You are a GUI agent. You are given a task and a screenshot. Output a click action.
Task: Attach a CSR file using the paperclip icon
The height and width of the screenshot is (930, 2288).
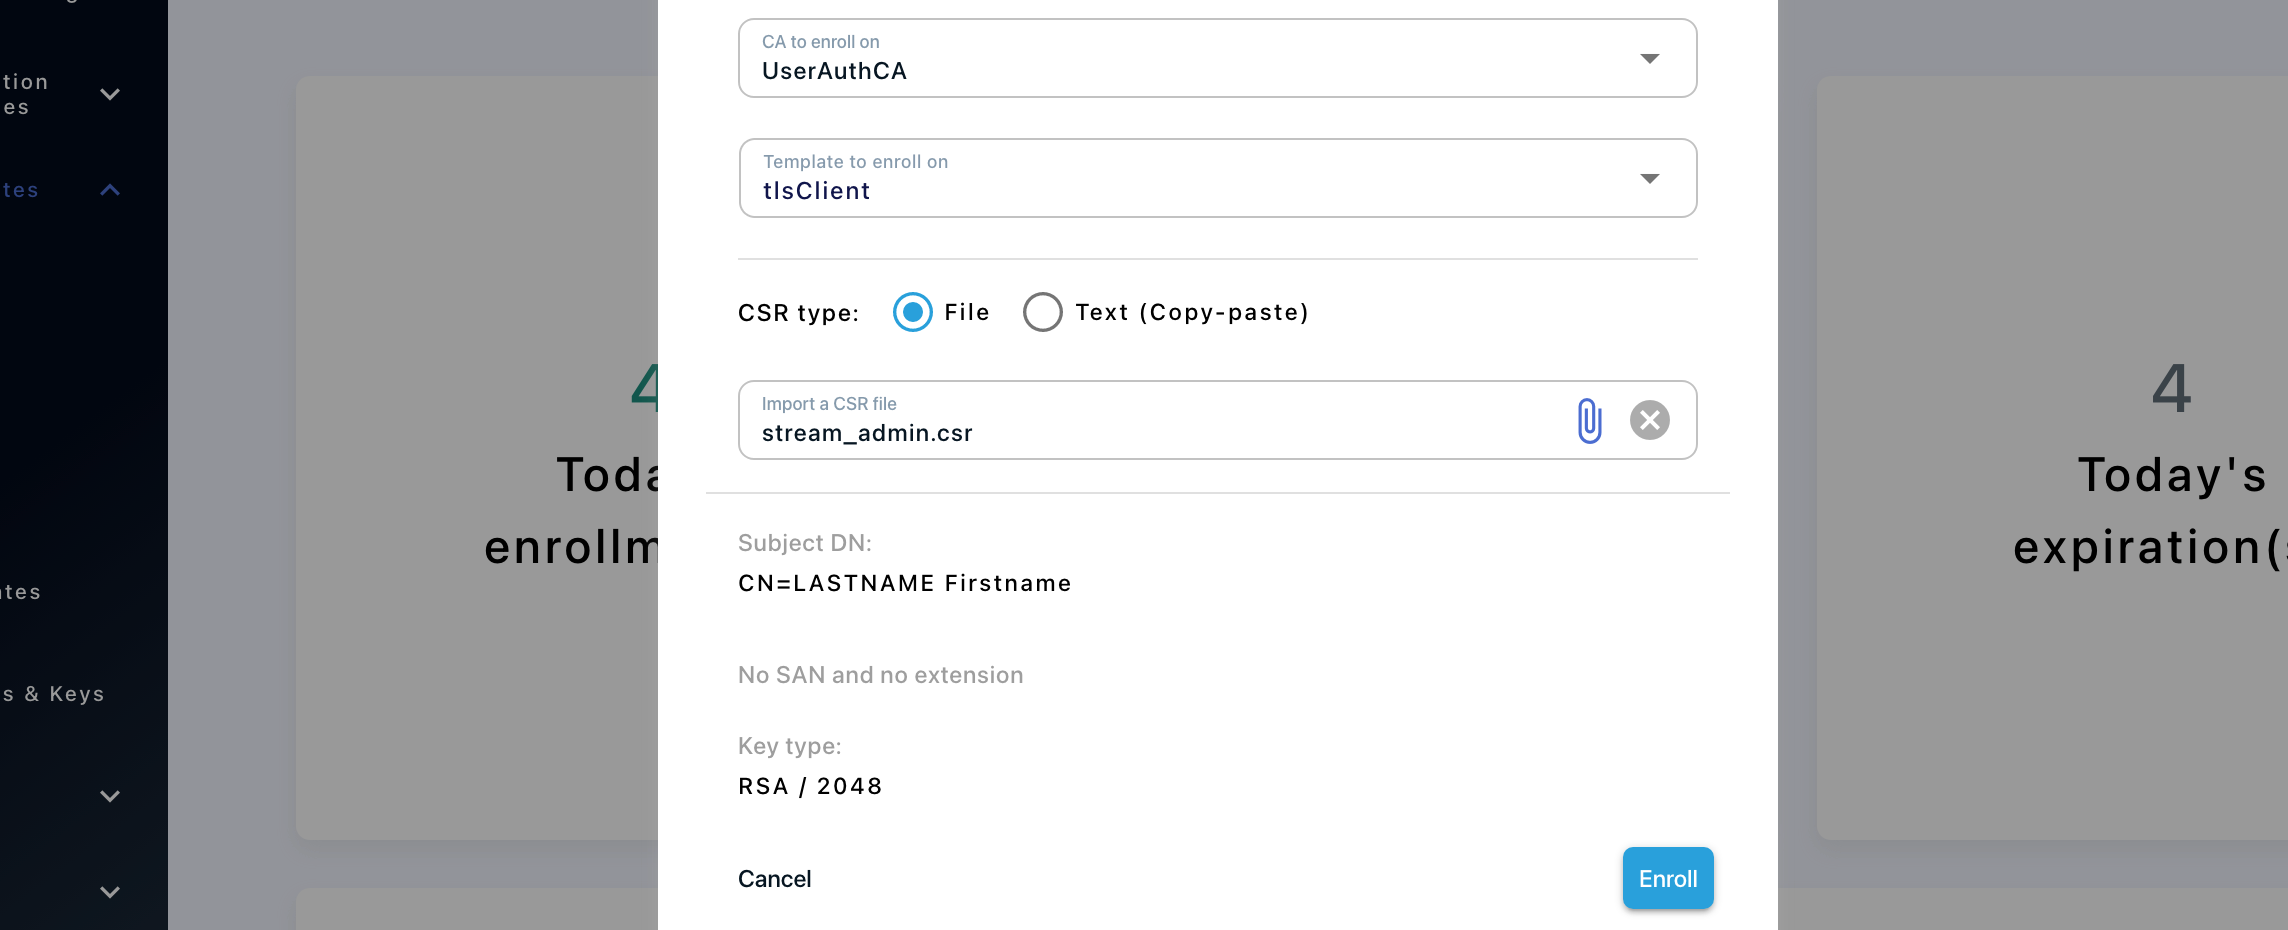[1589, 420]
